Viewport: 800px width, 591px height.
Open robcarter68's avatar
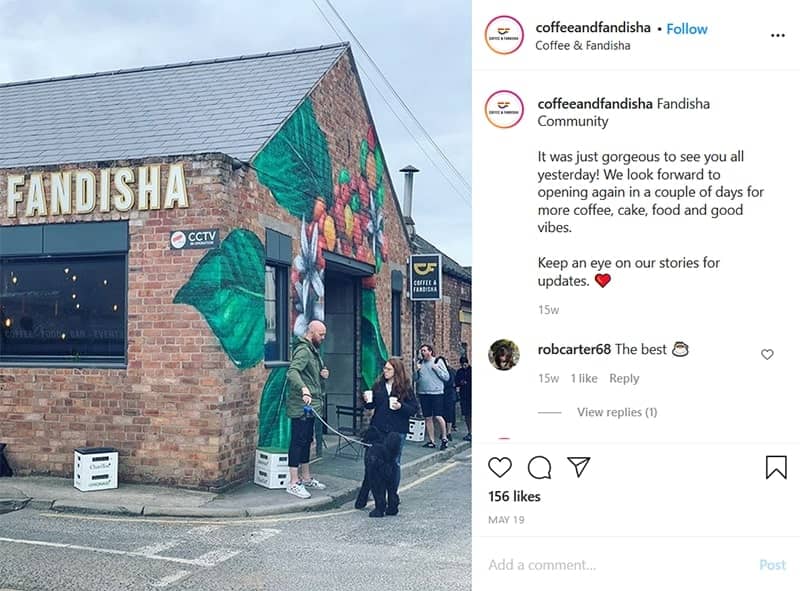click(x=504, y=354)
